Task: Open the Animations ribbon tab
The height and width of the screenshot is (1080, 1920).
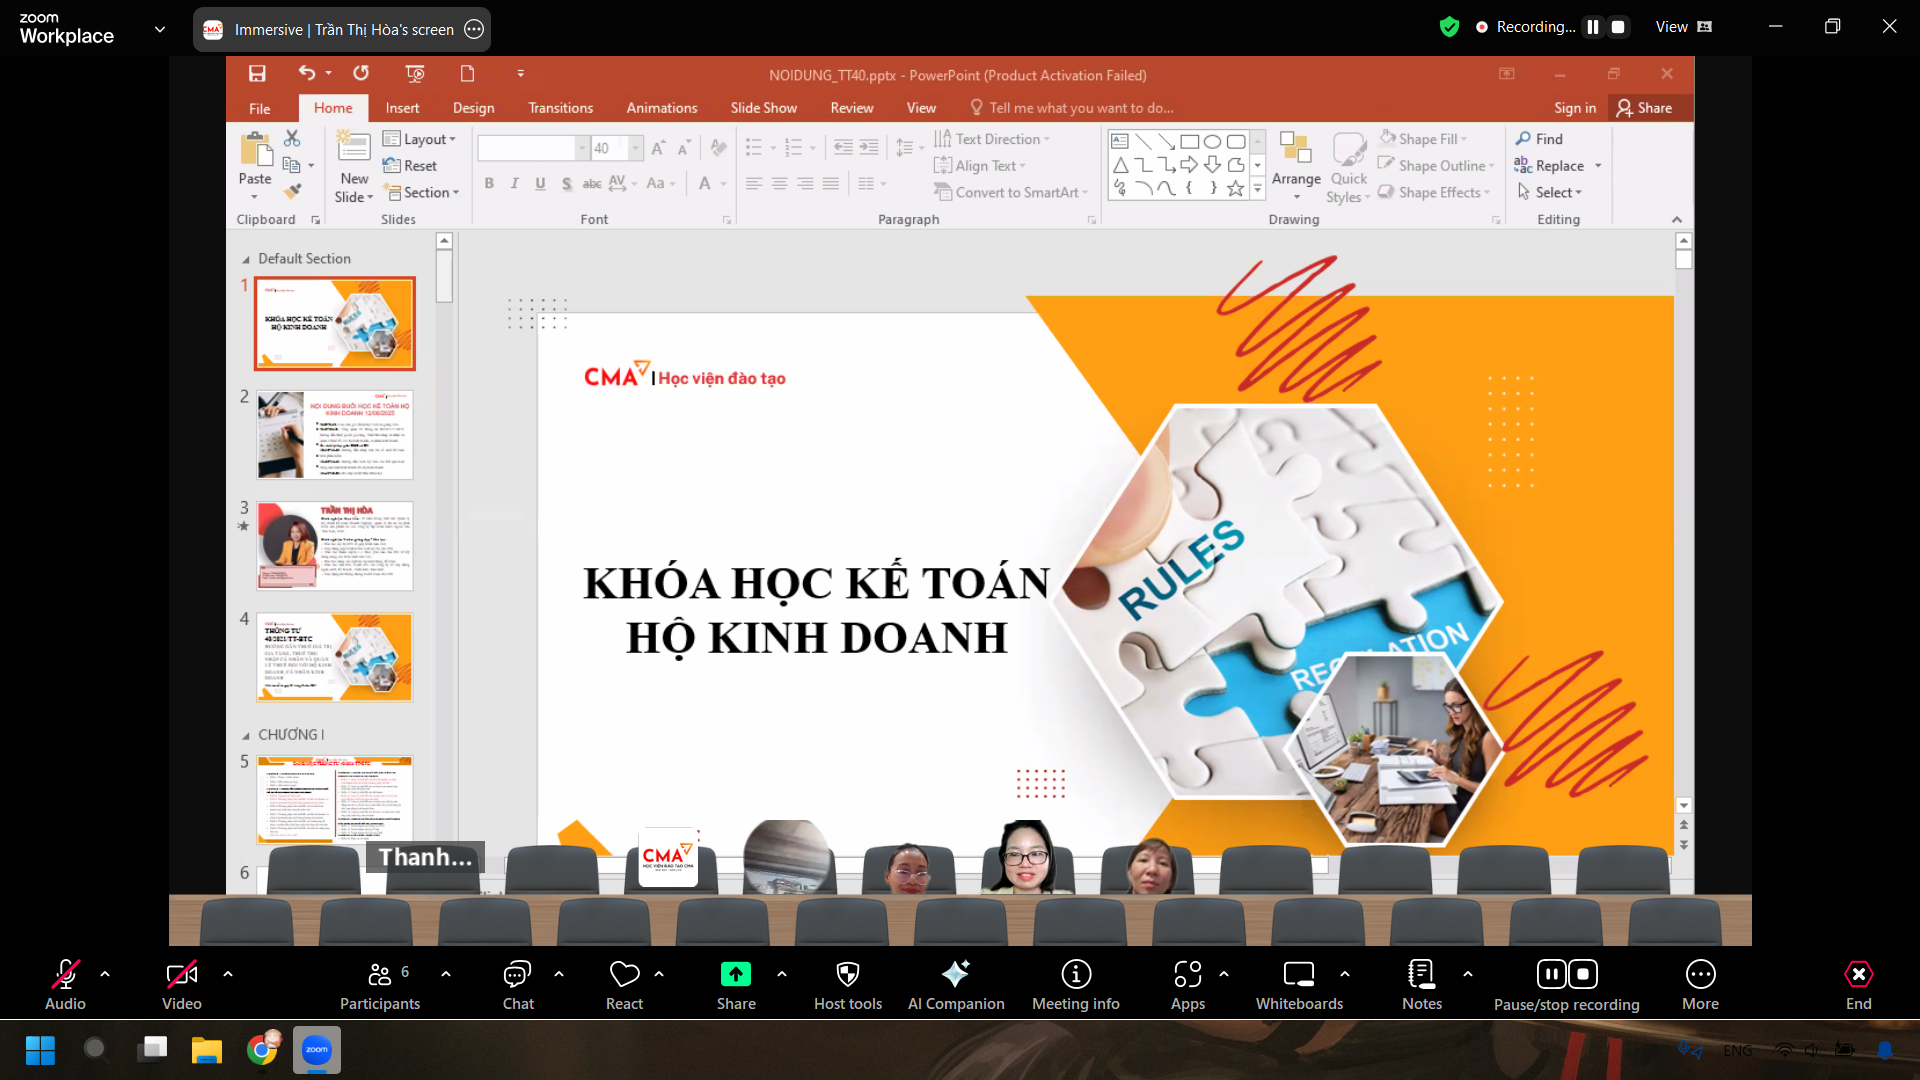Action: pyautogui.click(x=661, y=108)
